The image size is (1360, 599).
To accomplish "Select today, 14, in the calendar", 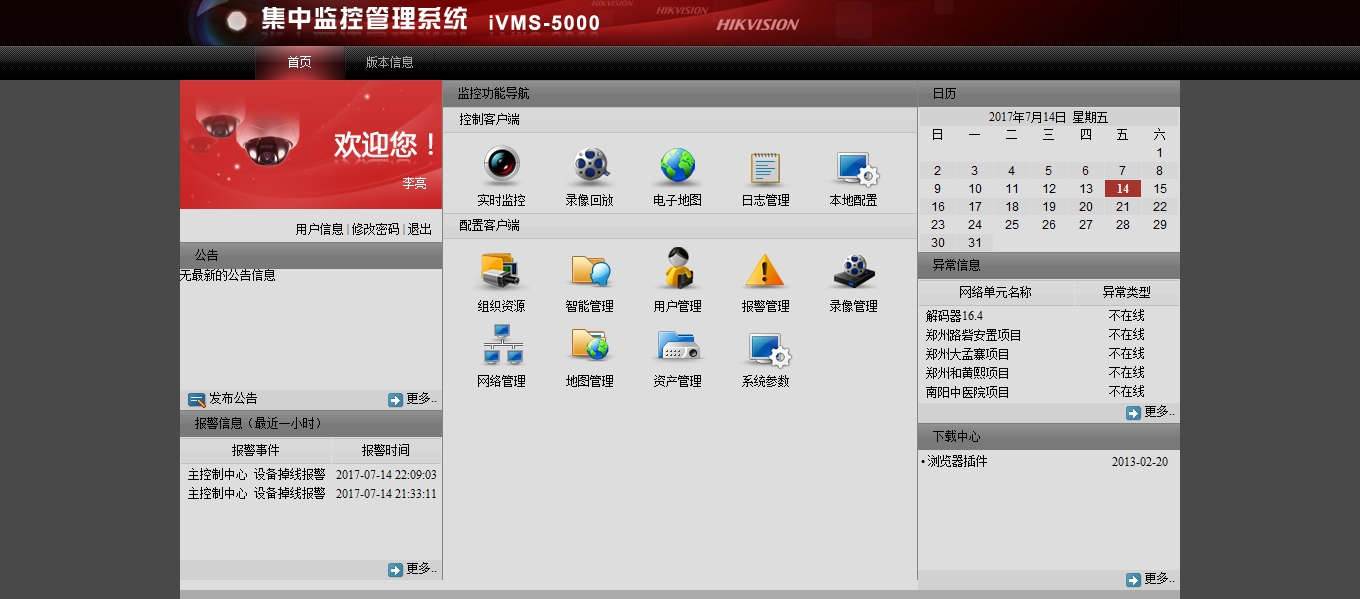I will point(1123,189).
